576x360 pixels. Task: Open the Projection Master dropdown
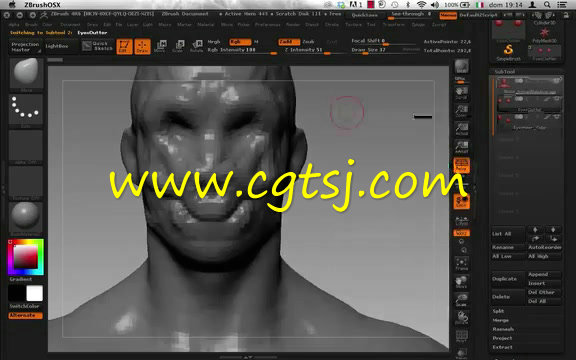click(x=25, y=47)
